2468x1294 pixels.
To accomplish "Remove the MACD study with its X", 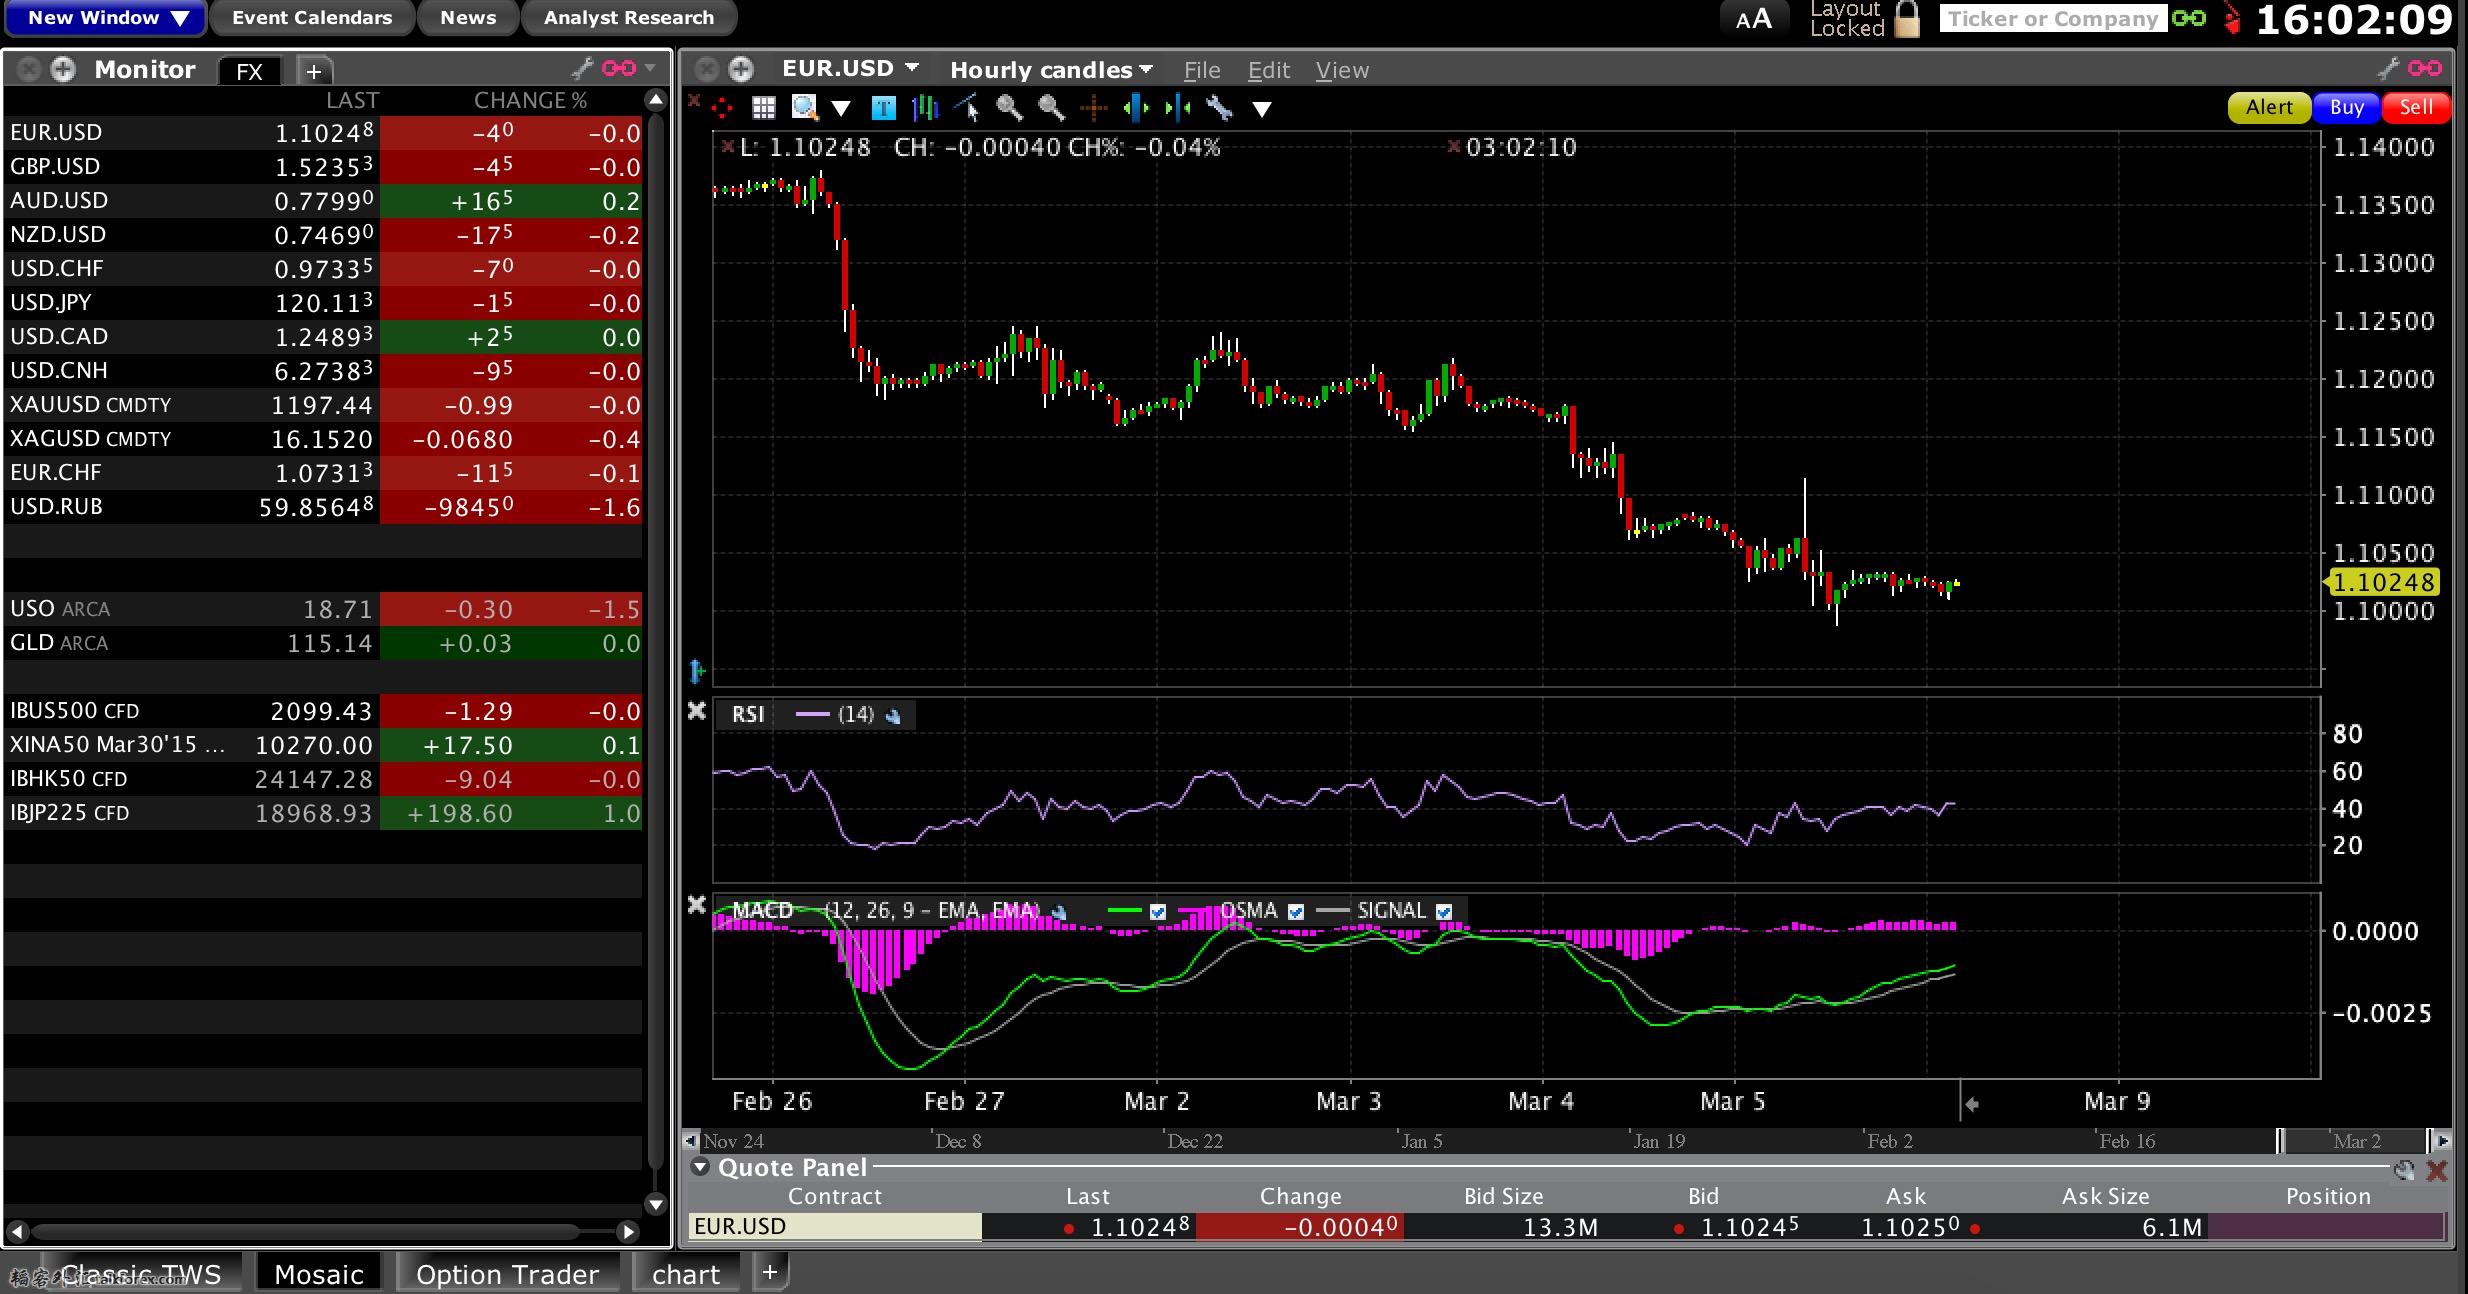I will click(x=697, y=905).
